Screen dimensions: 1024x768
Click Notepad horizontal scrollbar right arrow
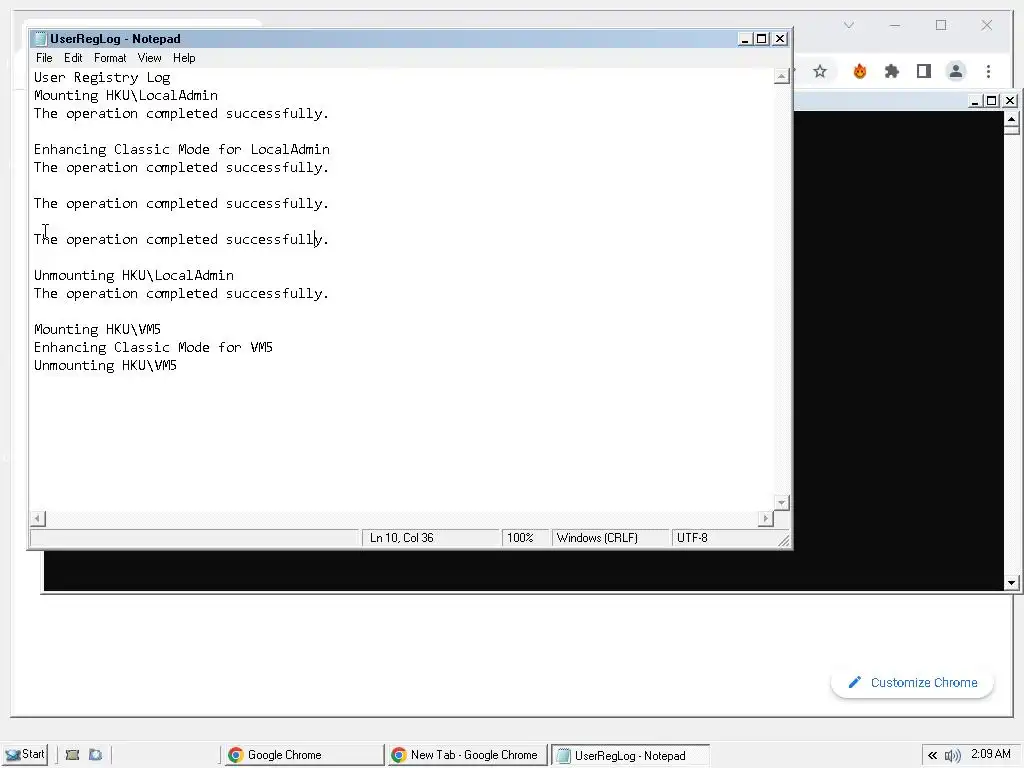[765, 519]
